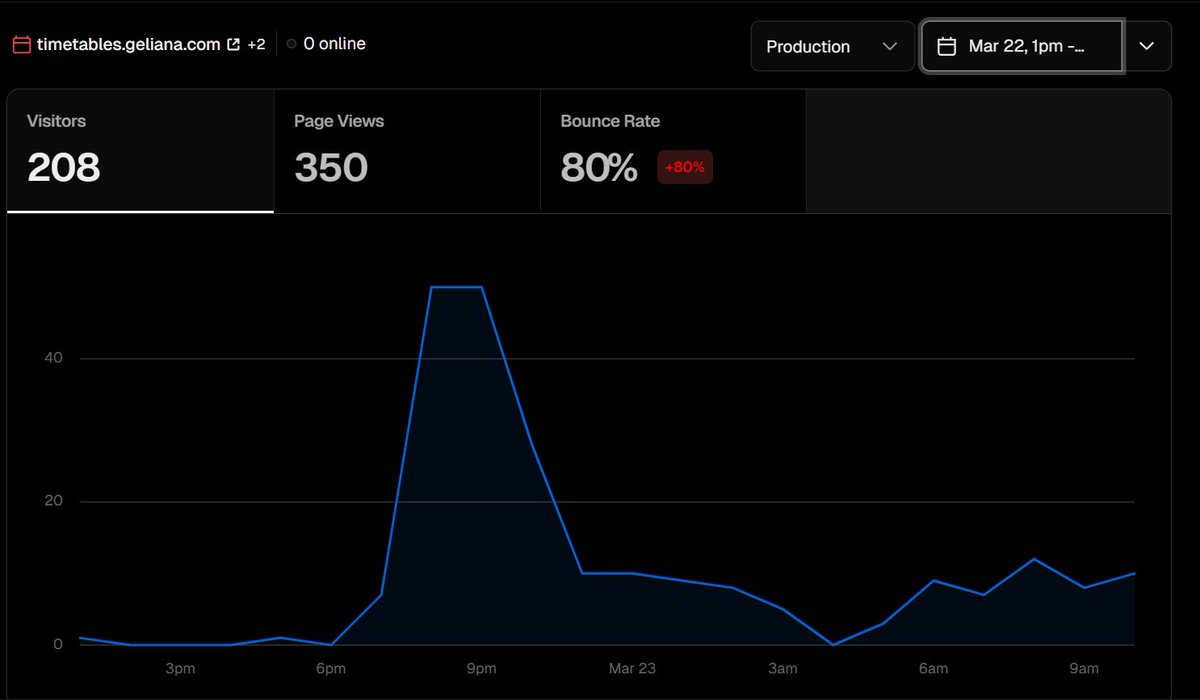The image size is (1200, 700).
Task: Click the 9pm axis label
Action: click(x=481, y=668)
